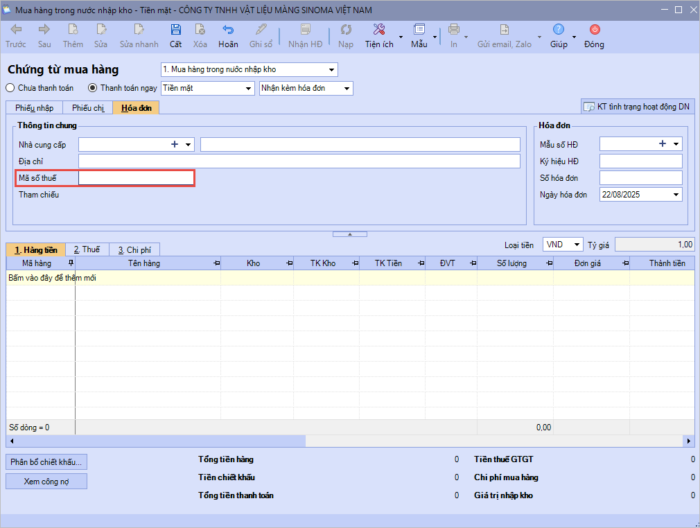Click the Cất (save) toolbar icon

coord(175,31)
